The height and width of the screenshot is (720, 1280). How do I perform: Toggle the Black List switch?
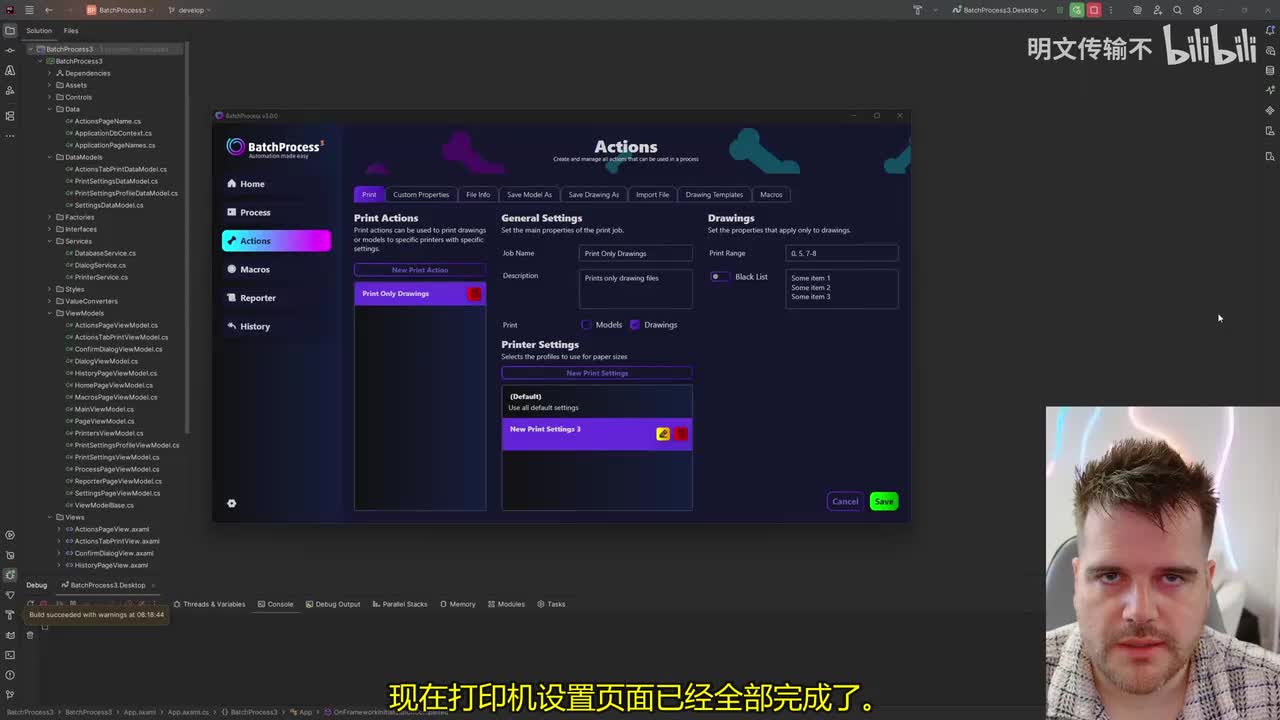tap(719, 277)
